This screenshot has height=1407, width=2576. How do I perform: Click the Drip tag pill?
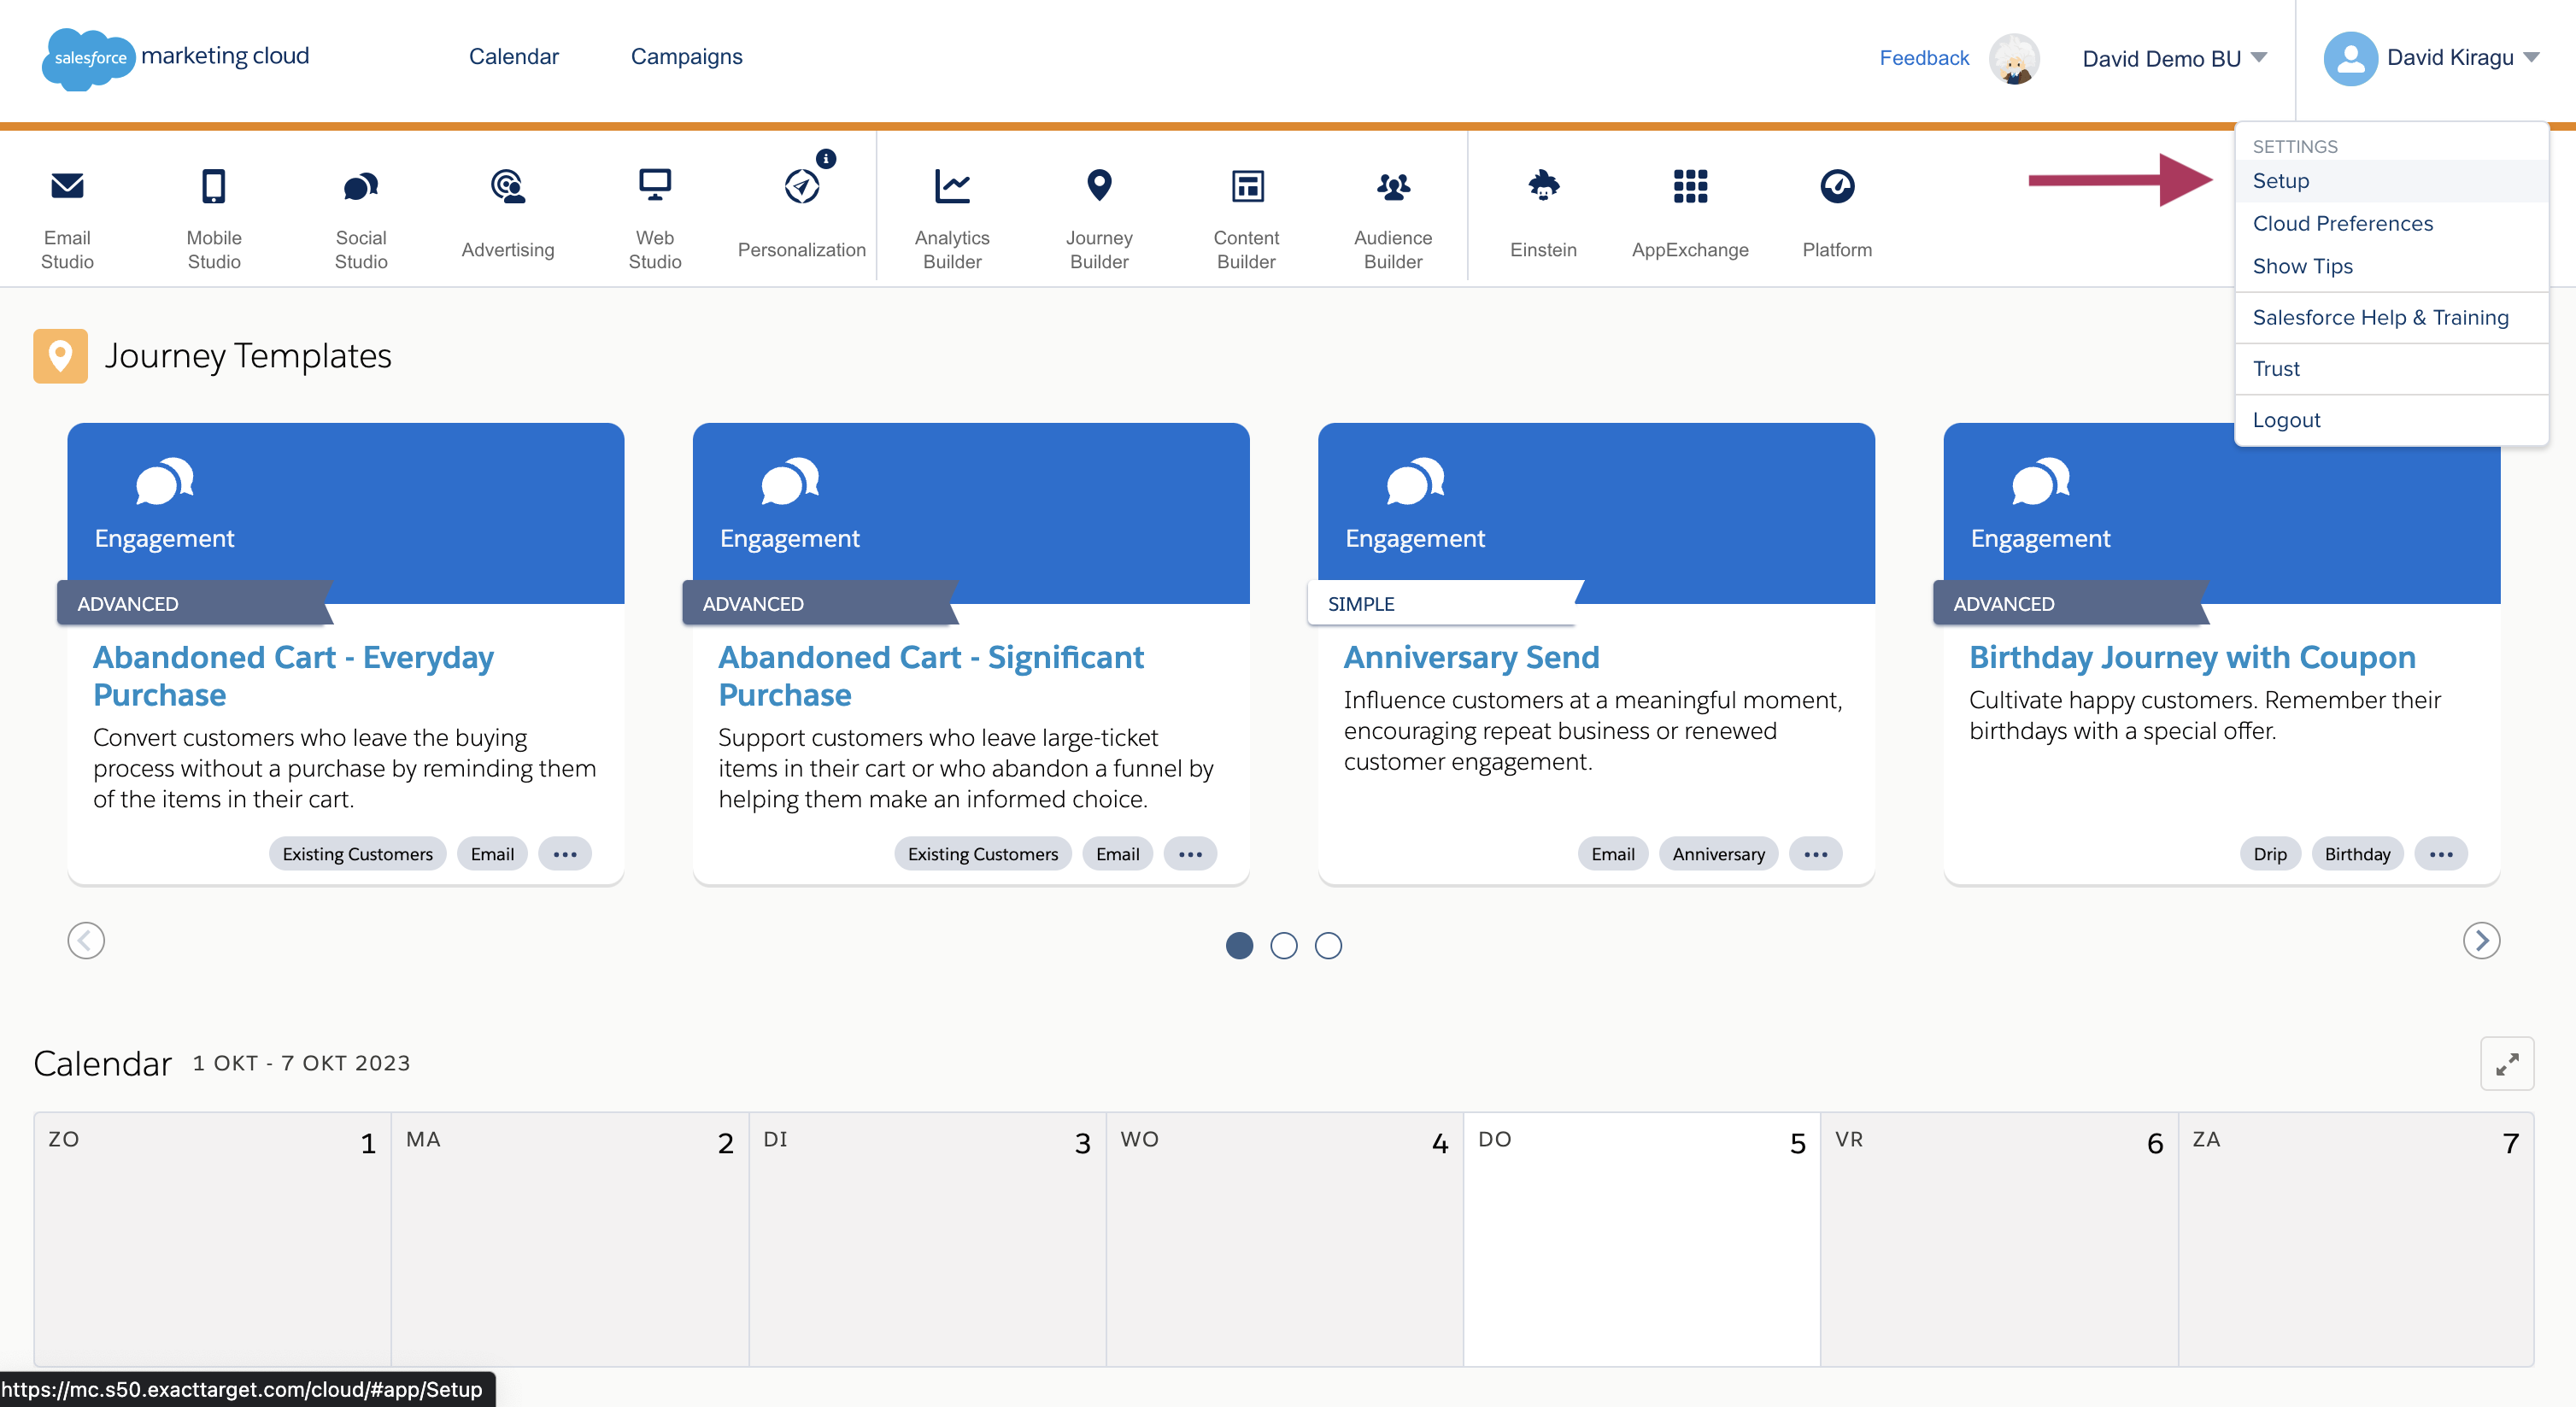2270,854
